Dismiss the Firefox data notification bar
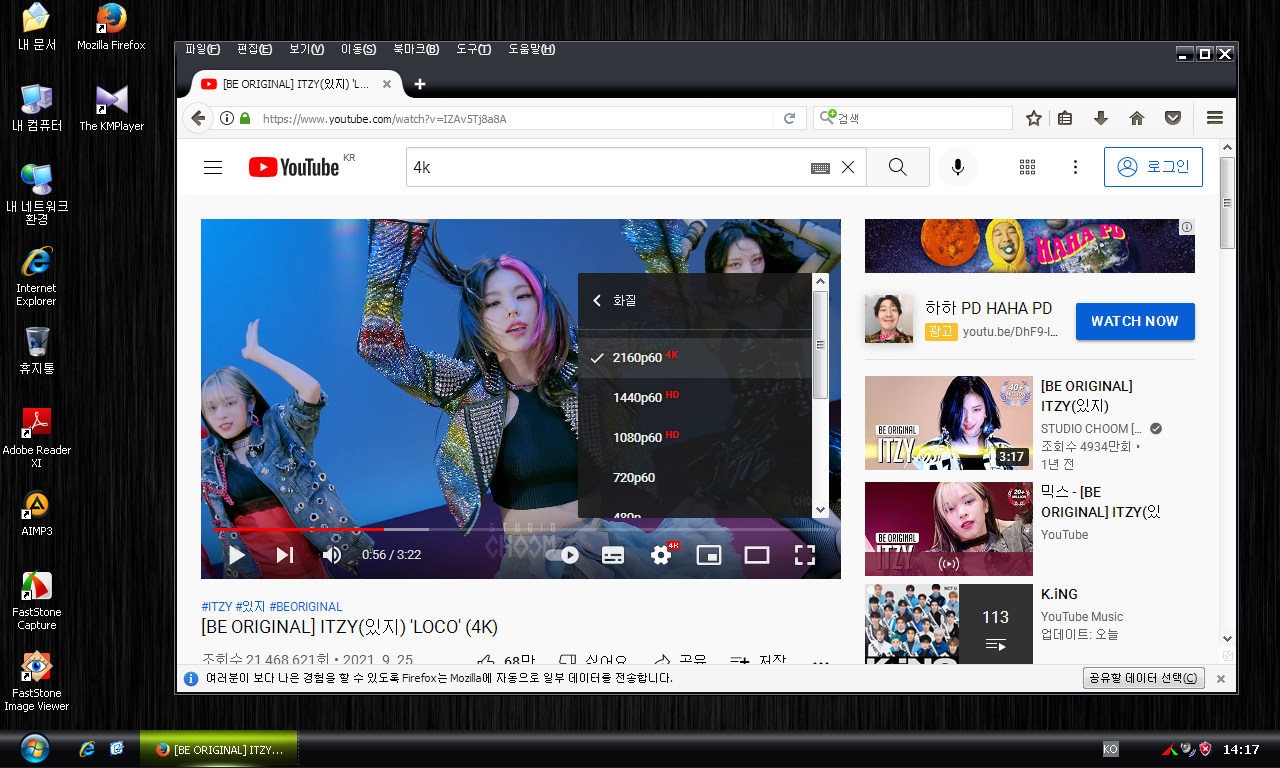This screenshot has height=768, width=1280. pyautogui.click(x=1220, y=678)
